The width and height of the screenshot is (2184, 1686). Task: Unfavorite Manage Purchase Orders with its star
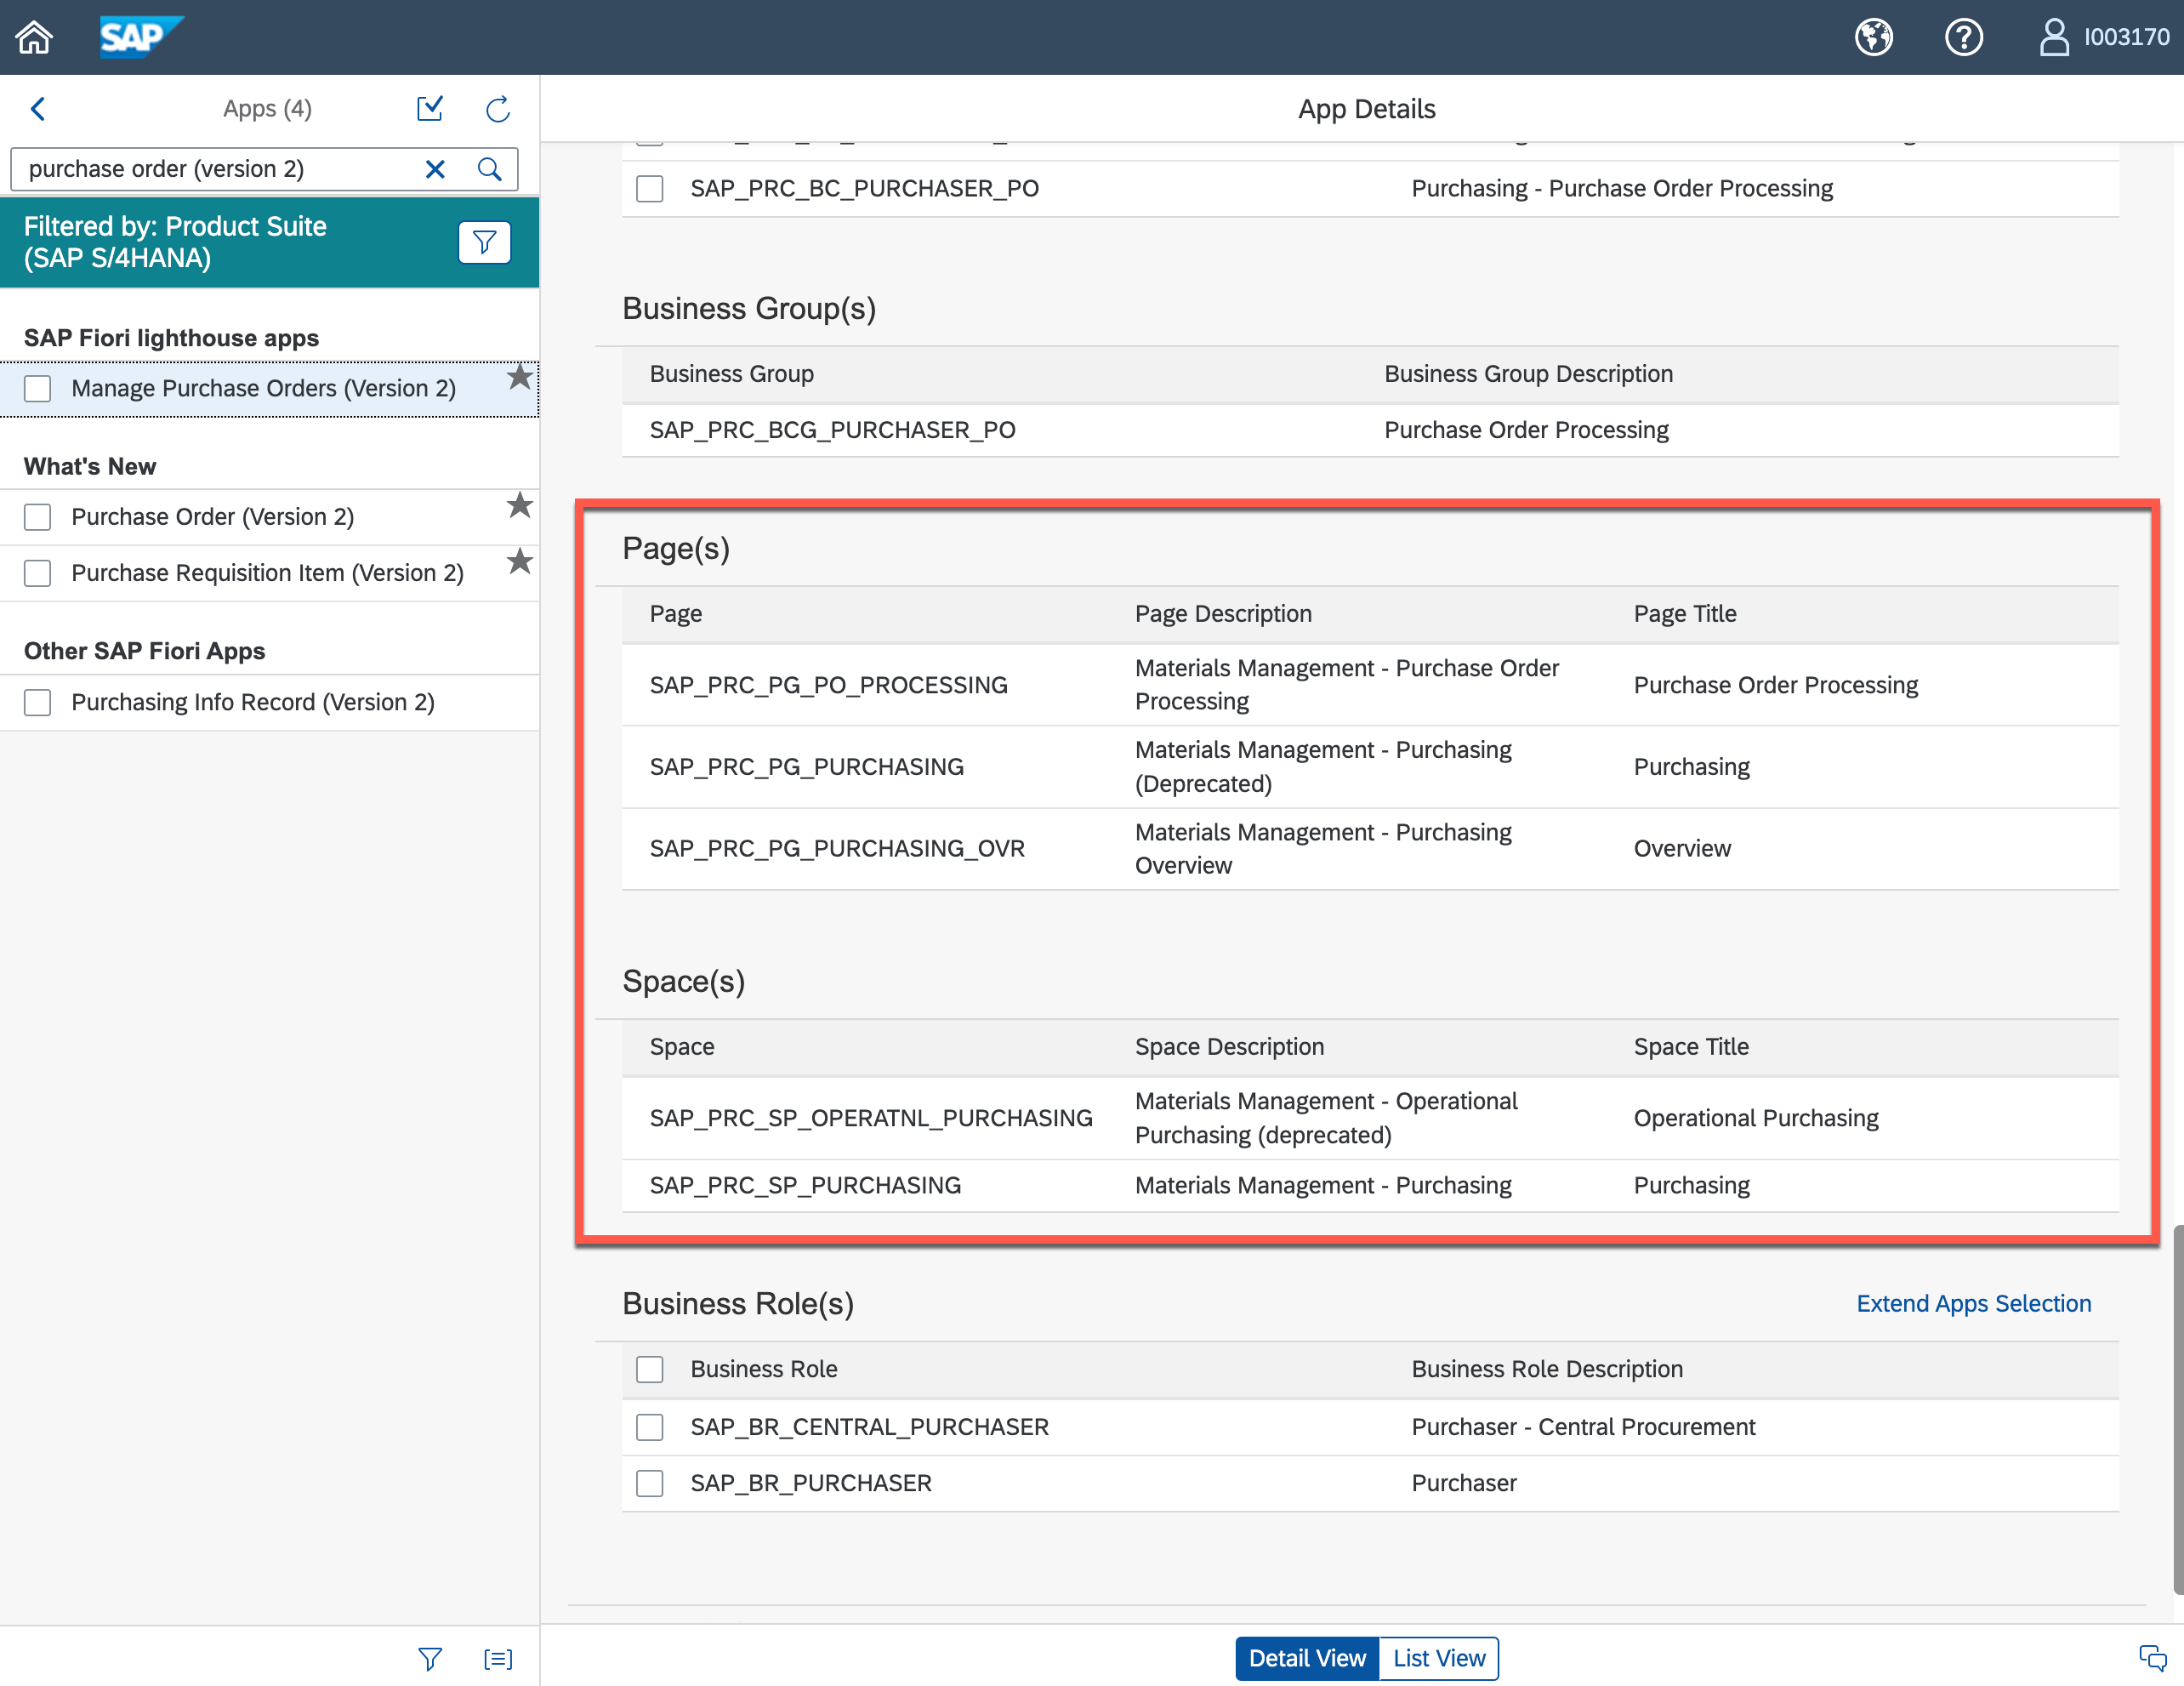(519, 378)
